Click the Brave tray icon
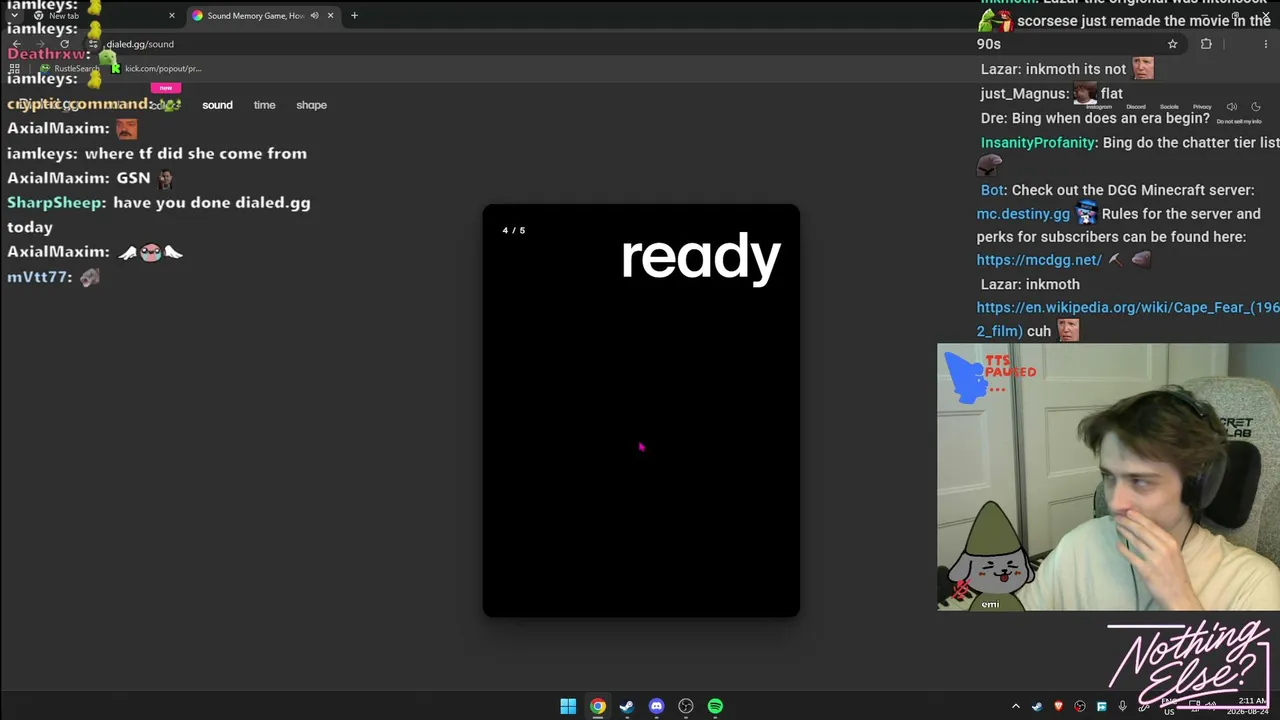The height and width of the screenshot is (720, 1280). (1059, 707)
